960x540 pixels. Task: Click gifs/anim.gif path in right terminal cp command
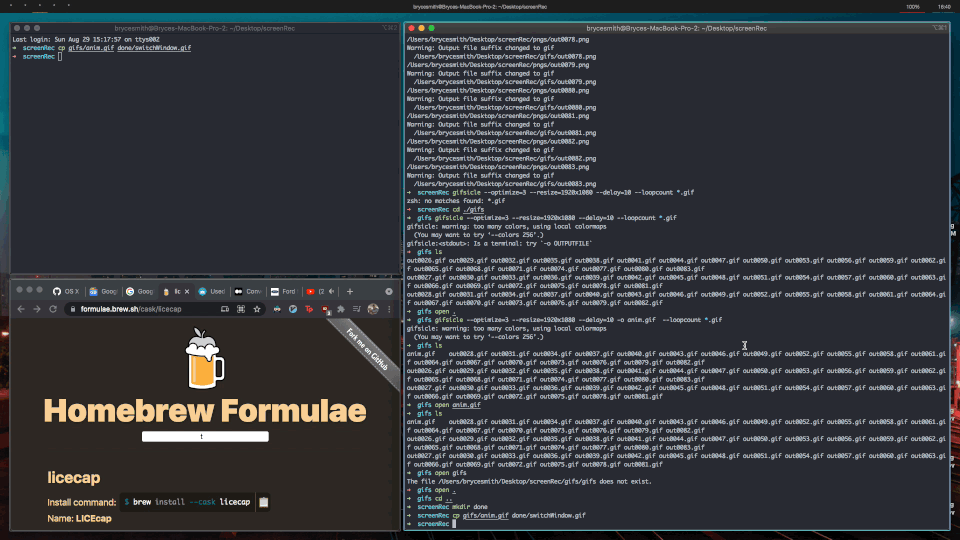point(485,516)
